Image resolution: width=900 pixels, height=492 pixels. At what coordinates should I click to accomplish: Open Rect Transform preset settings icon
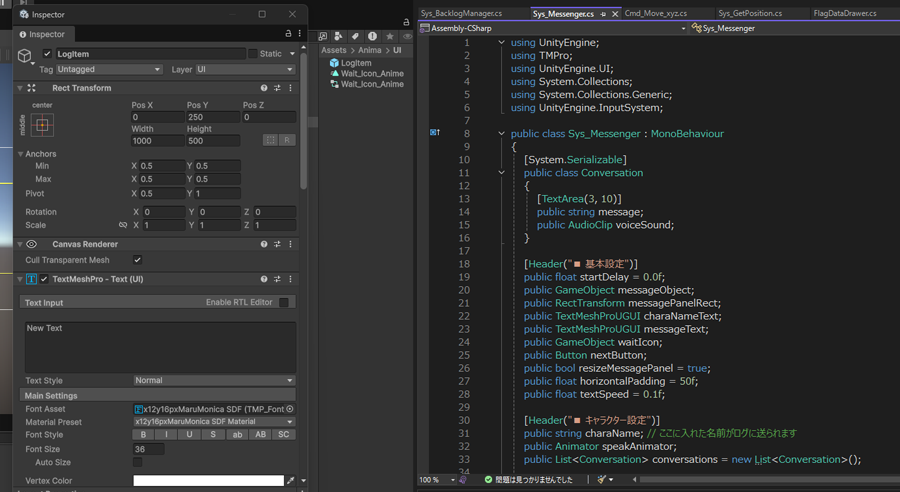point(277,88)
